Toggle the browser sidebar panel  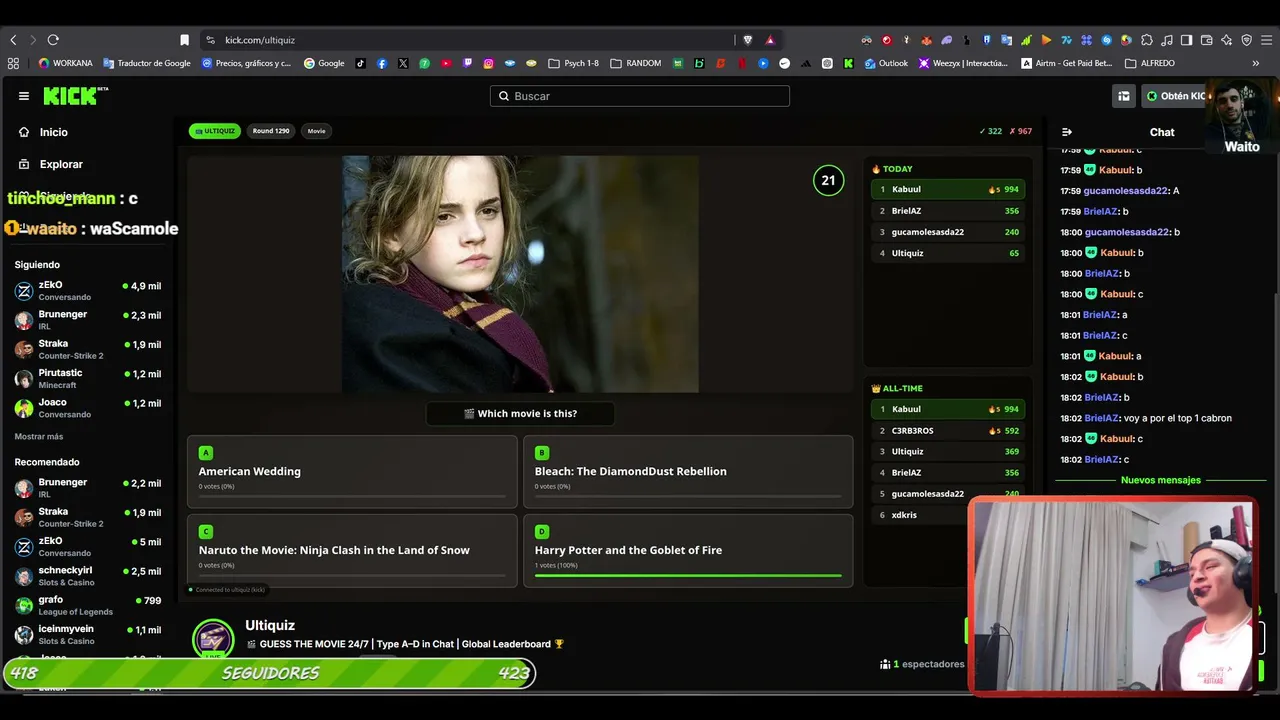pyautogui.click(x=1186, y=40)
